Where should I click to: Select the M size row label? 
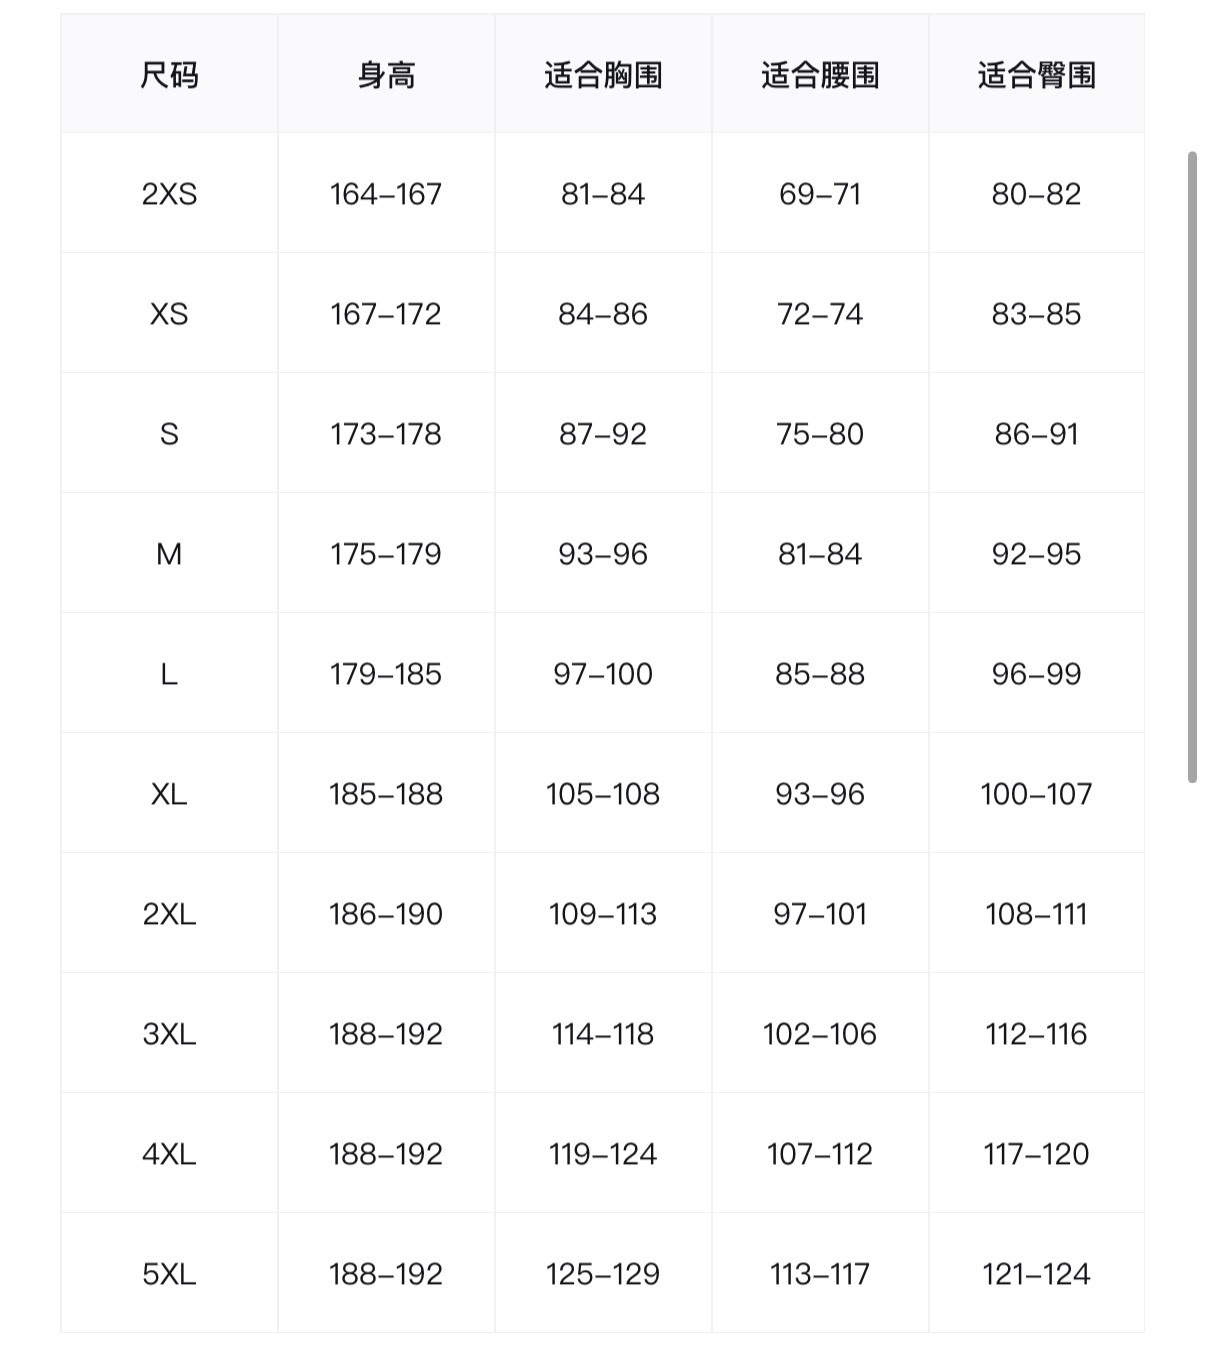tap(169, 554)
